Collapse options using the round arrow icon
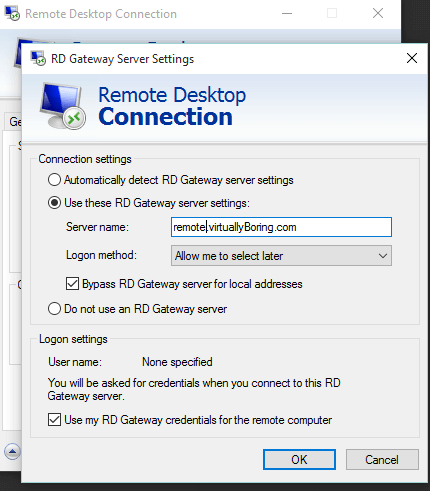Screen dimensions: 430x491 (12, 452)
